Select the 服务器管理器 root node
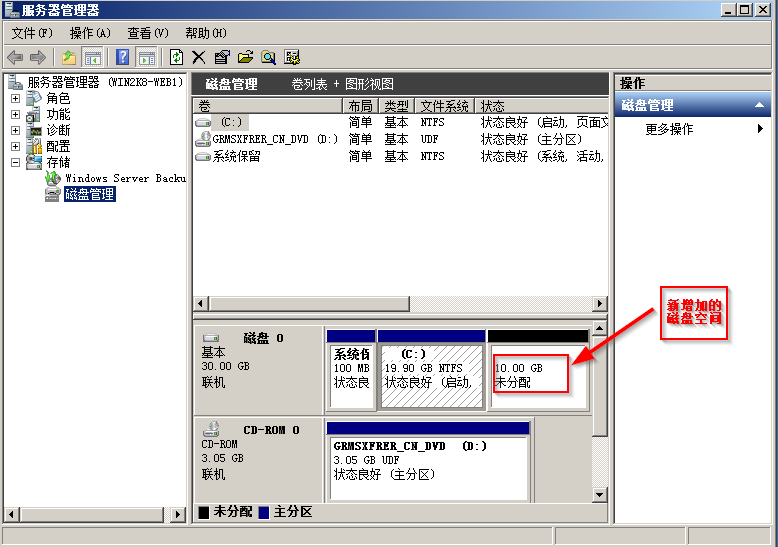Screen dimensions: 778x547 coord(105,82)
